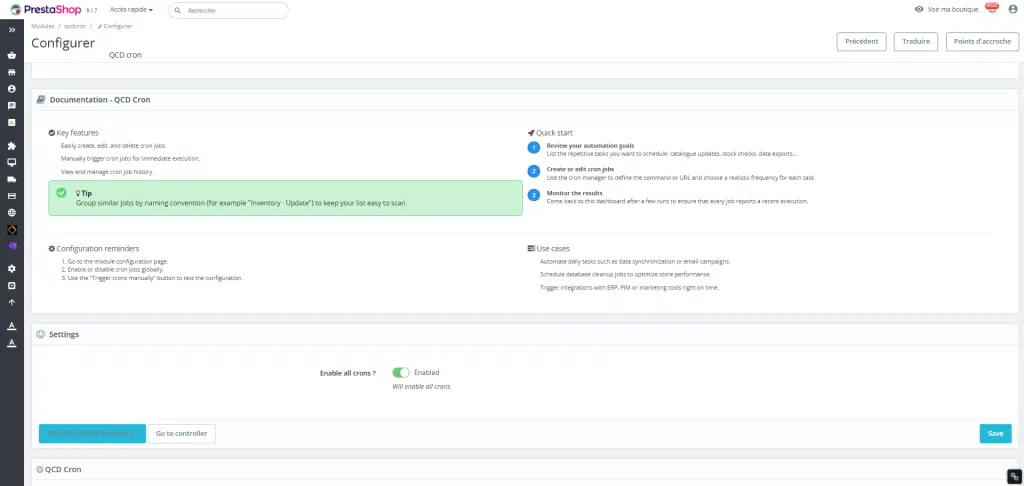
Task: Click the PrestaShop logo
Action: coord(46,10)
